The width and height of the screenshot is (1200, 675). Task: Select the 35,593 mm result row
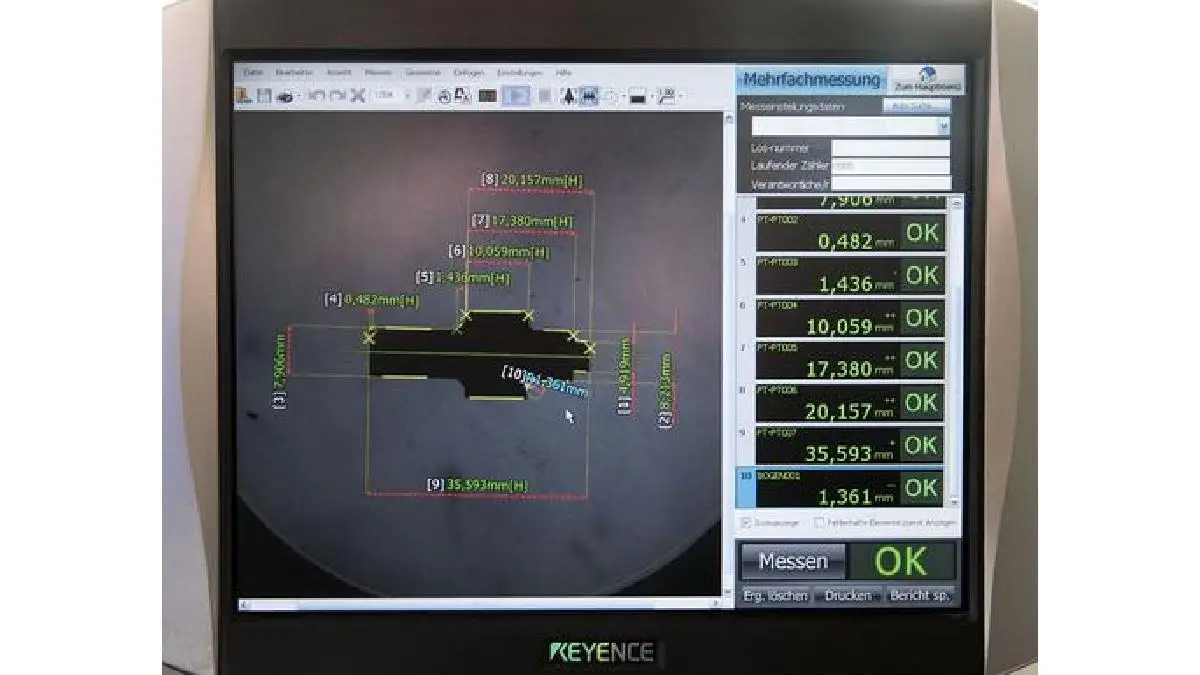click(x=840, y=446)
